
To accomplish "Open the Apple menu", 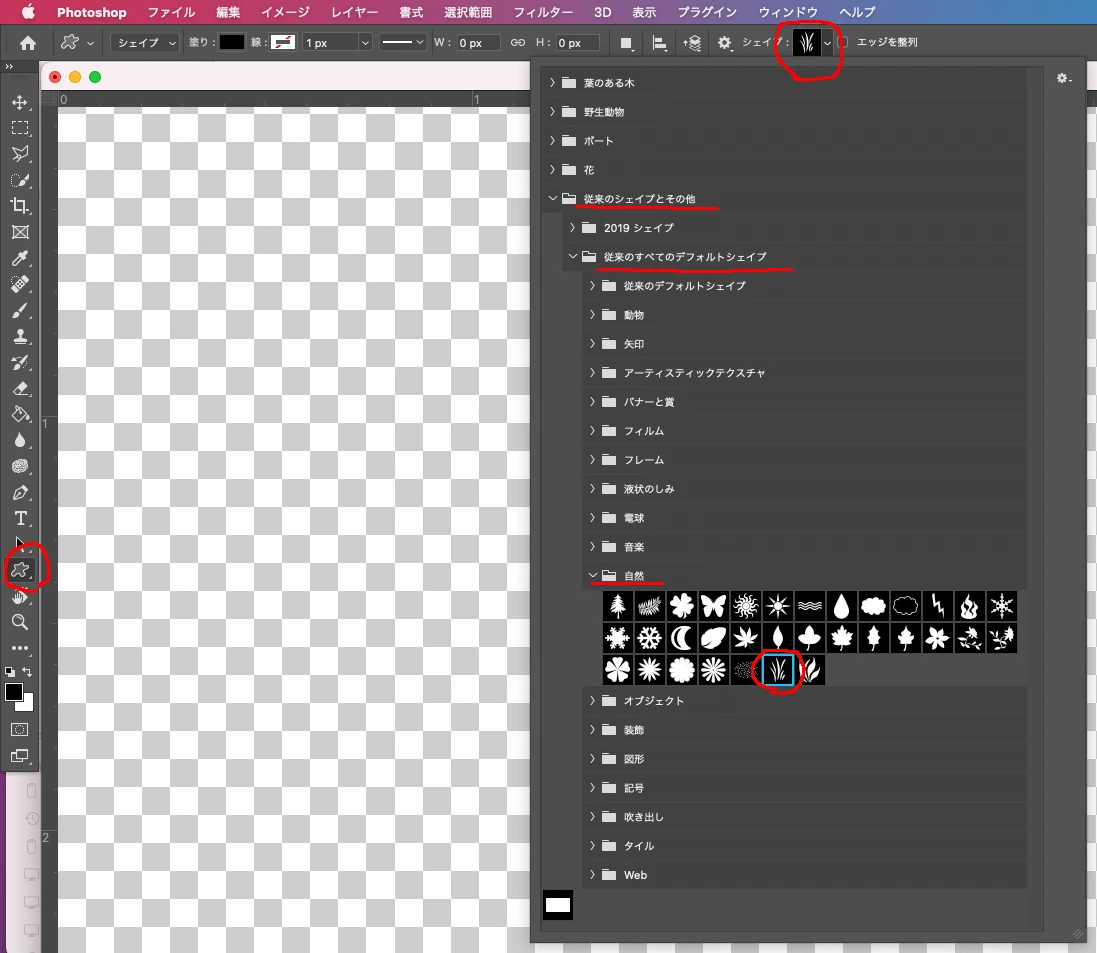I will click(x=28, y=12).
